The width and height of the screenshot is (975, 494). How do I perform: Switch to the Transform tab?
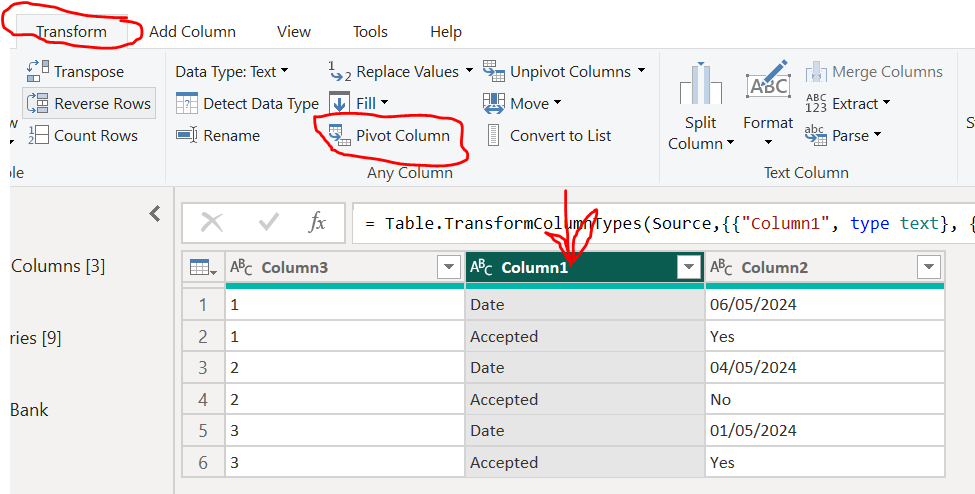pyautogui.click(x=71, y=32)
